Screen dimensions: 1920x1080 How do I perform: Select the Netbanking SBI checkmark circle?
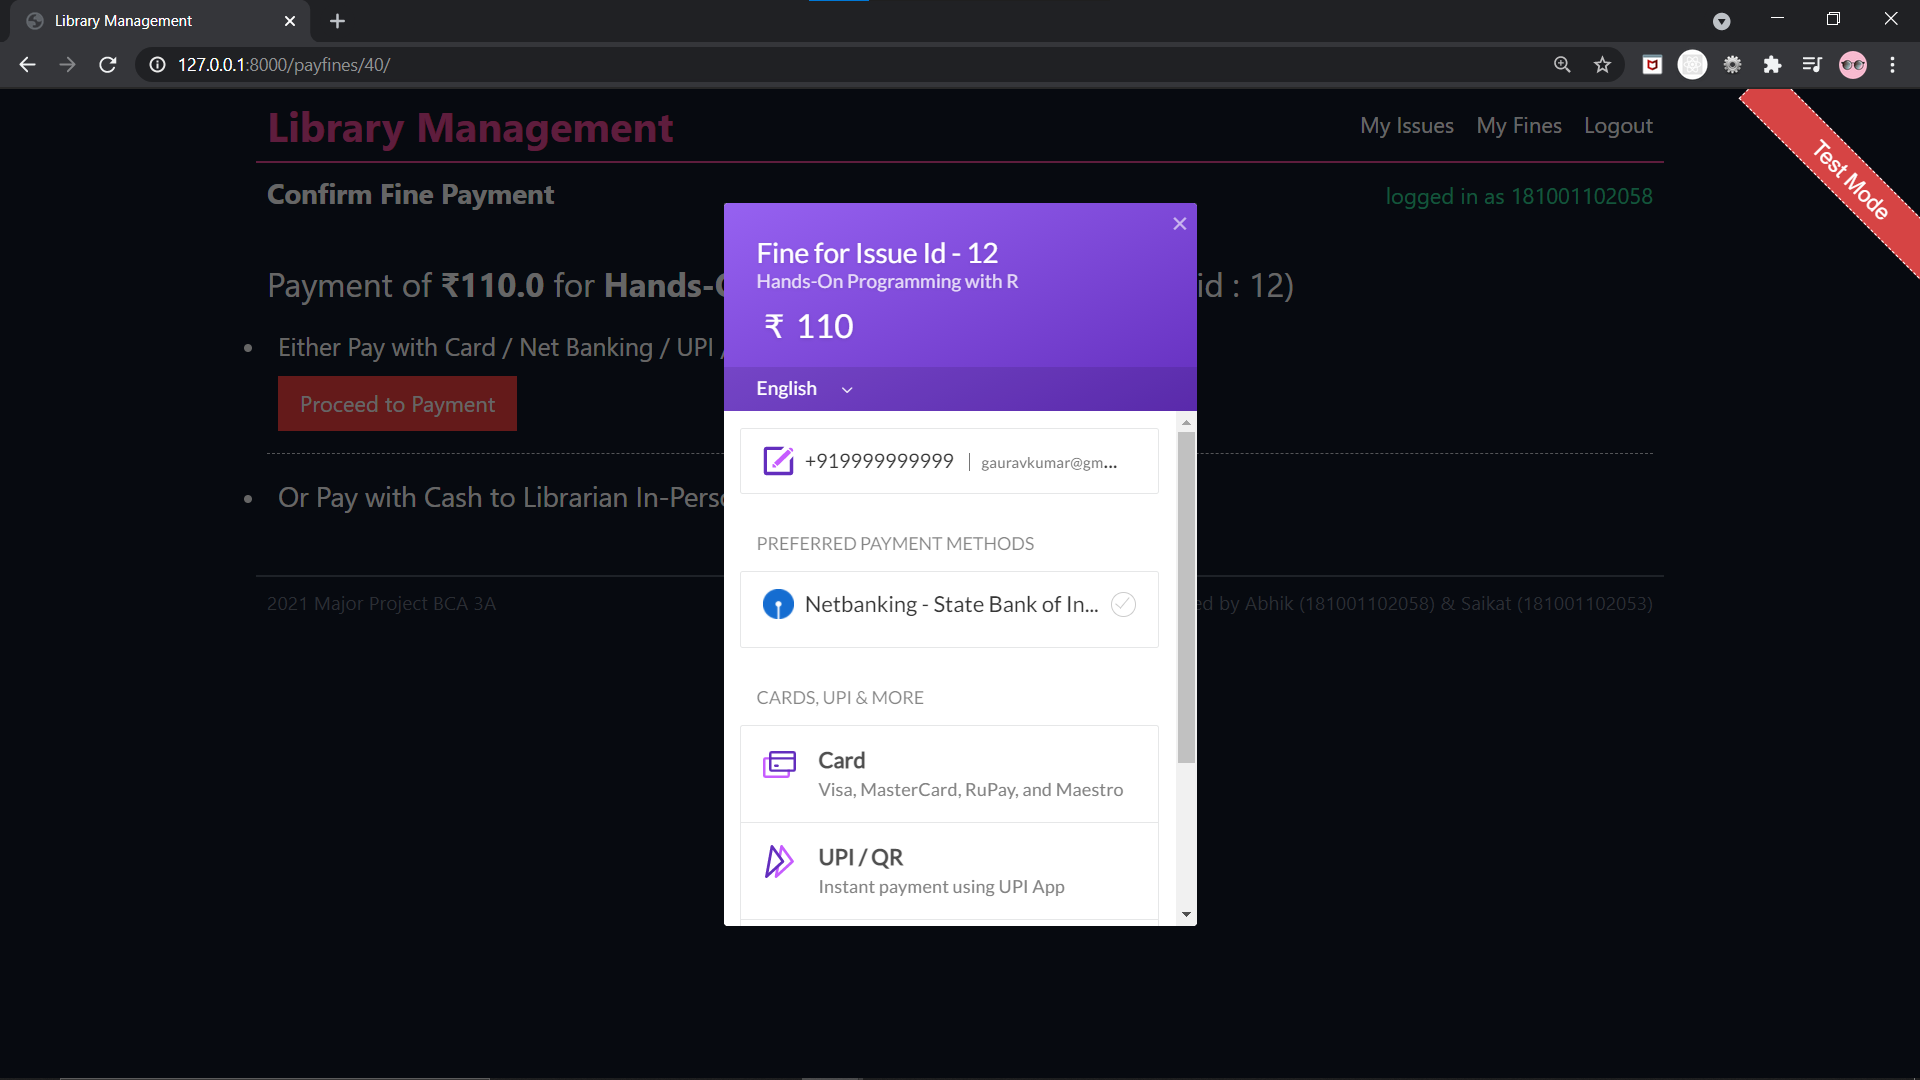(1123, 604)
